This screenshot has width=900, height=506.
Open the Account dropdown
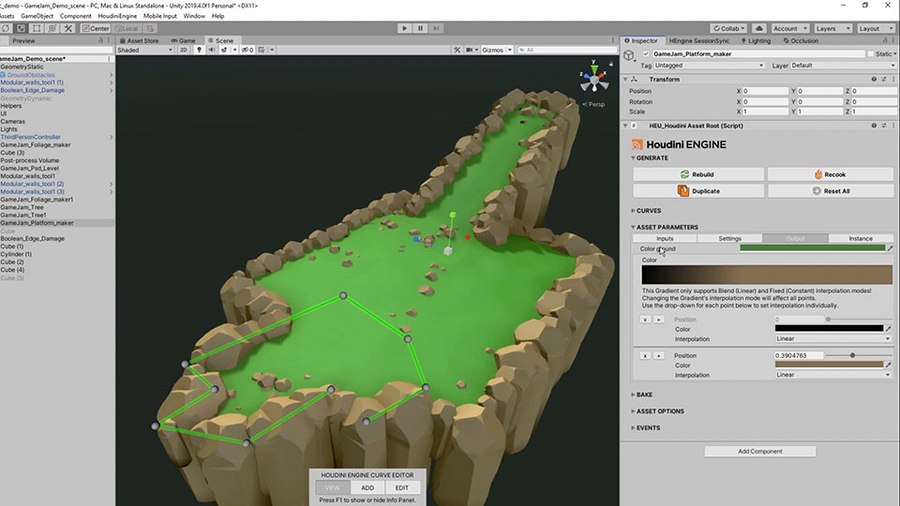coord(790,28)
